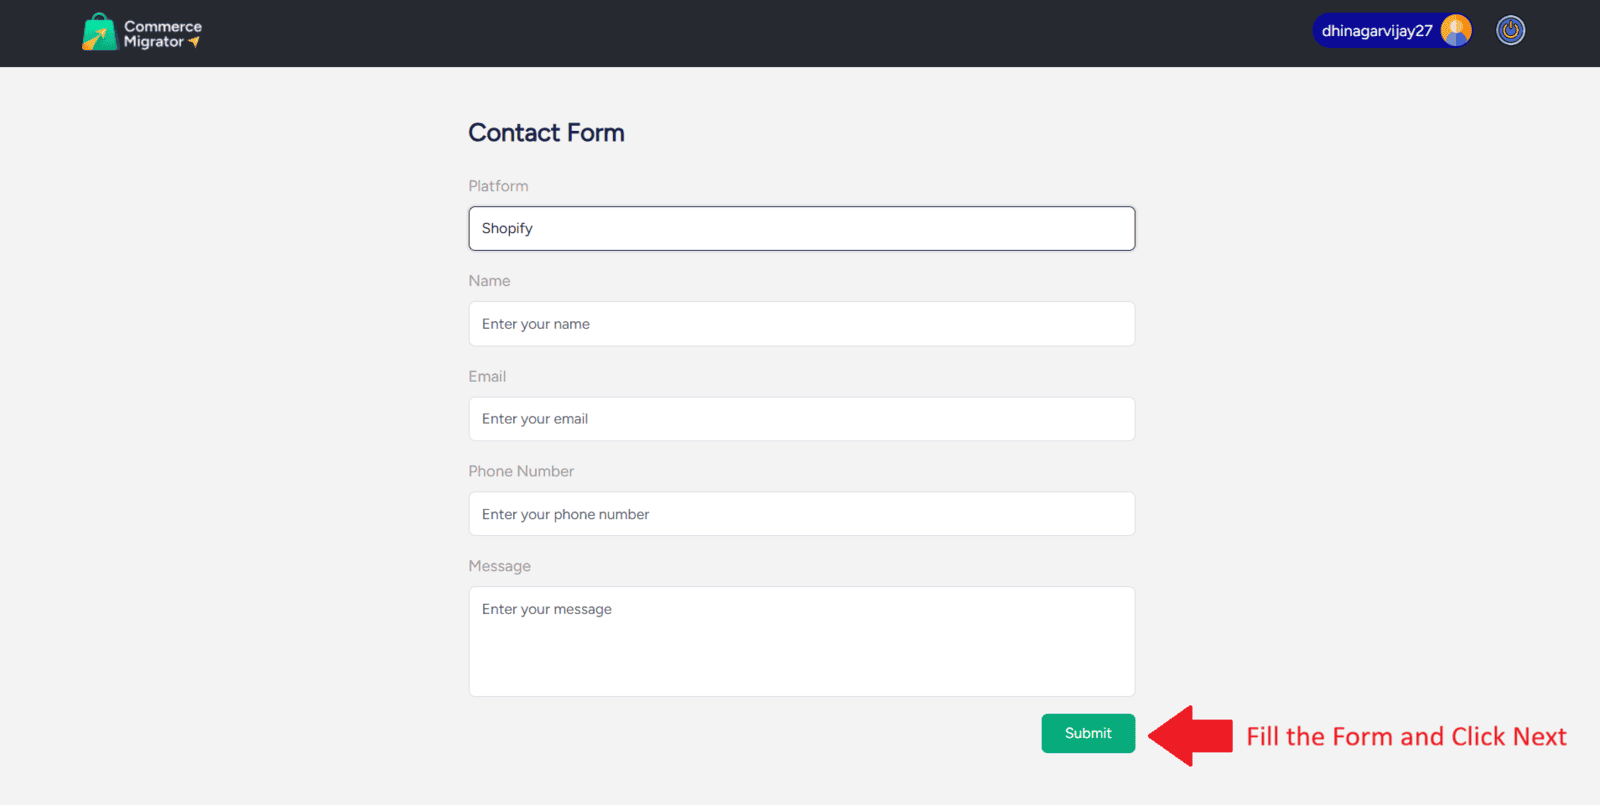1600x806 pixels.
Task: Open the Platform field showing Shopify
Action: coord(801,229)
